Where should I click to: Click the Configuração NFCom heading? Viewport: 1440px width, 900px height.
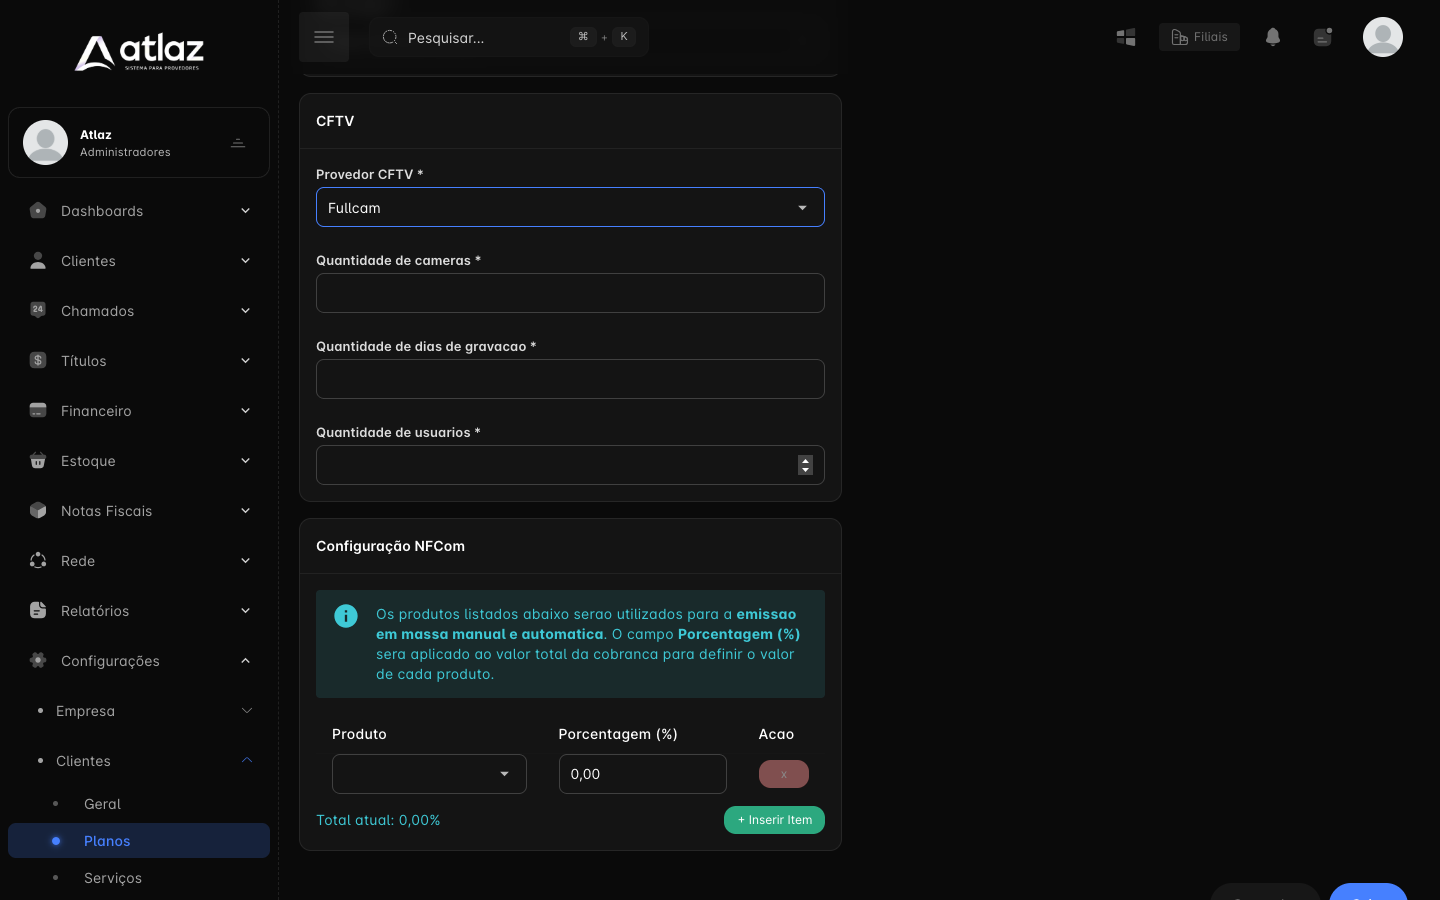click(x=390, y=546)
